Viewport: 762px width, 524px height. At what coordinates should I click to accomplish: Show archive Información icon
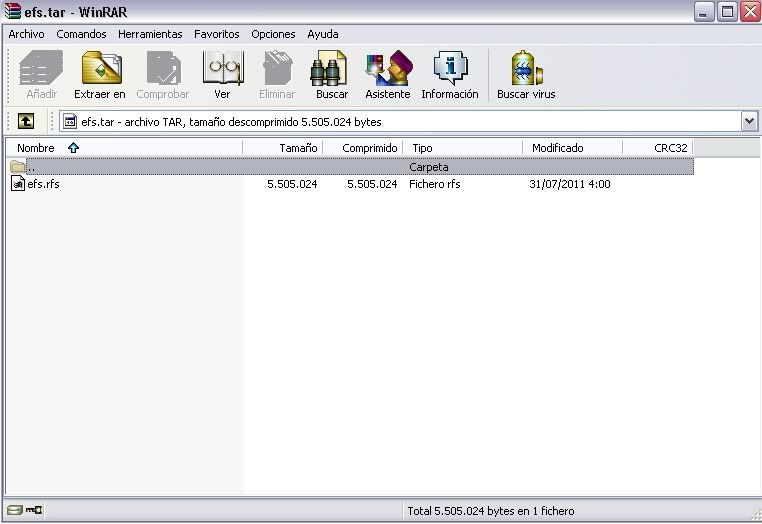(x=450, y=69)
